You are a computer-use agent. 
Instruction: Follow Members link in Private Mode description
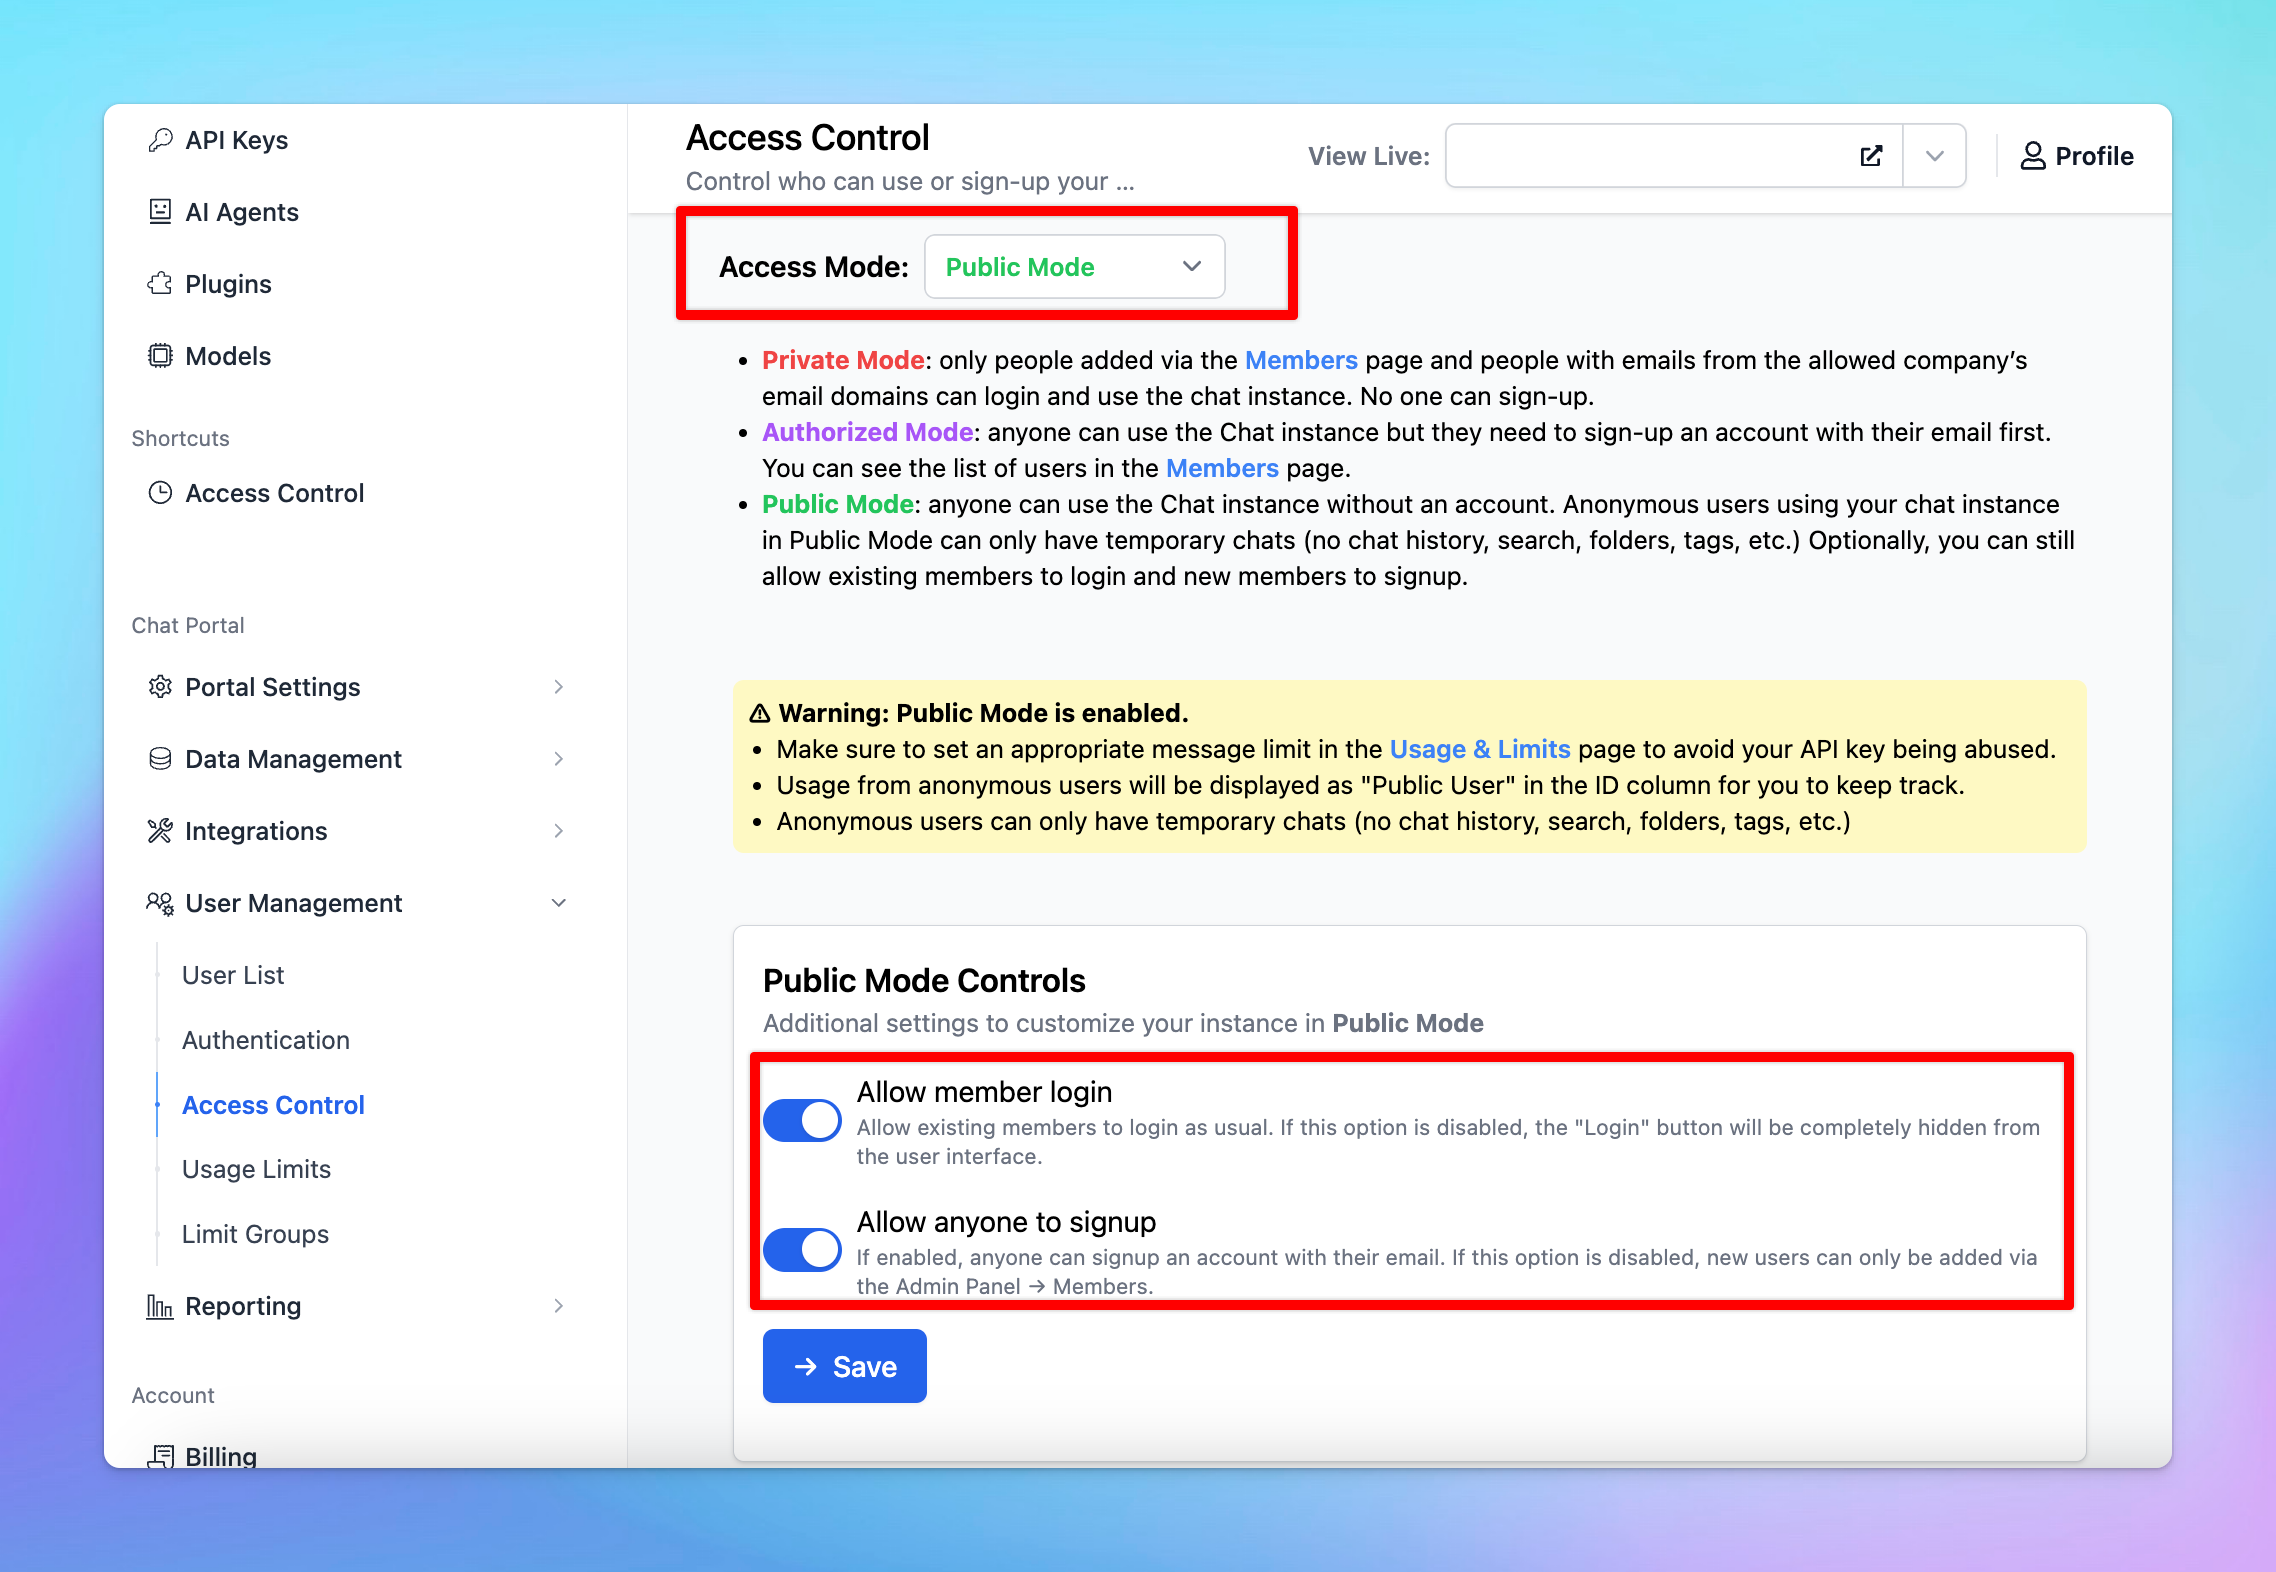(1301, 360)
